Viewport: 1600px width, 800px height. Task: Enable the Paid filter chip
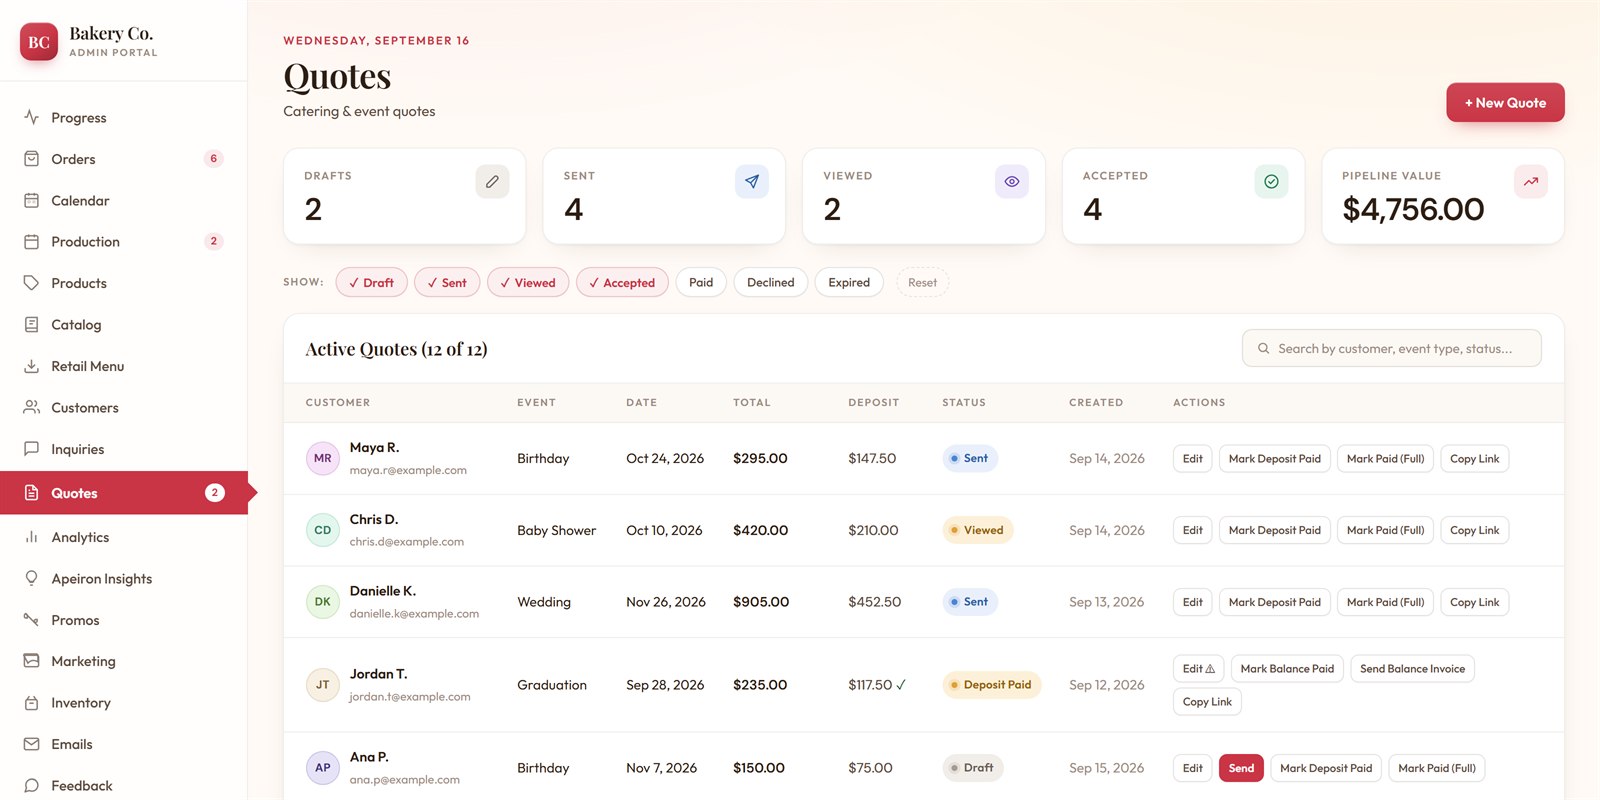coord(701,282)
